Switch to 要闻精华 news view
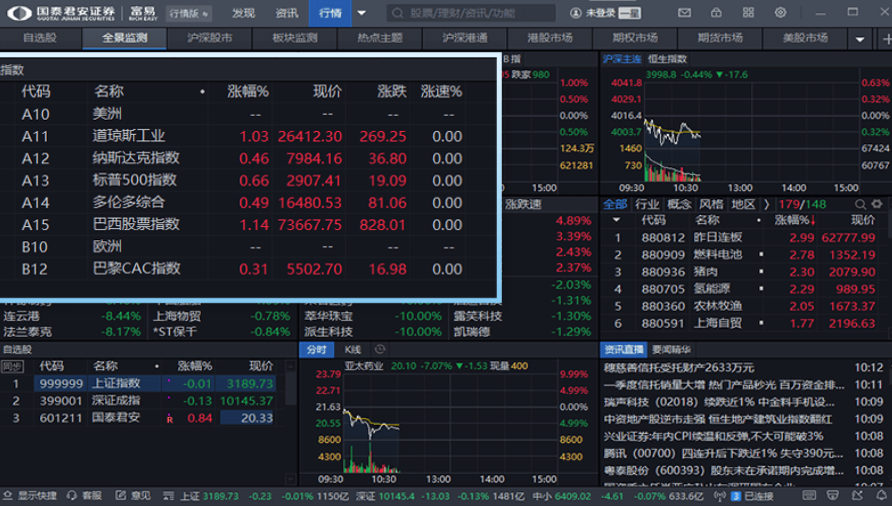This screenshot has height=506, width=892. click(x=671, y=350)
